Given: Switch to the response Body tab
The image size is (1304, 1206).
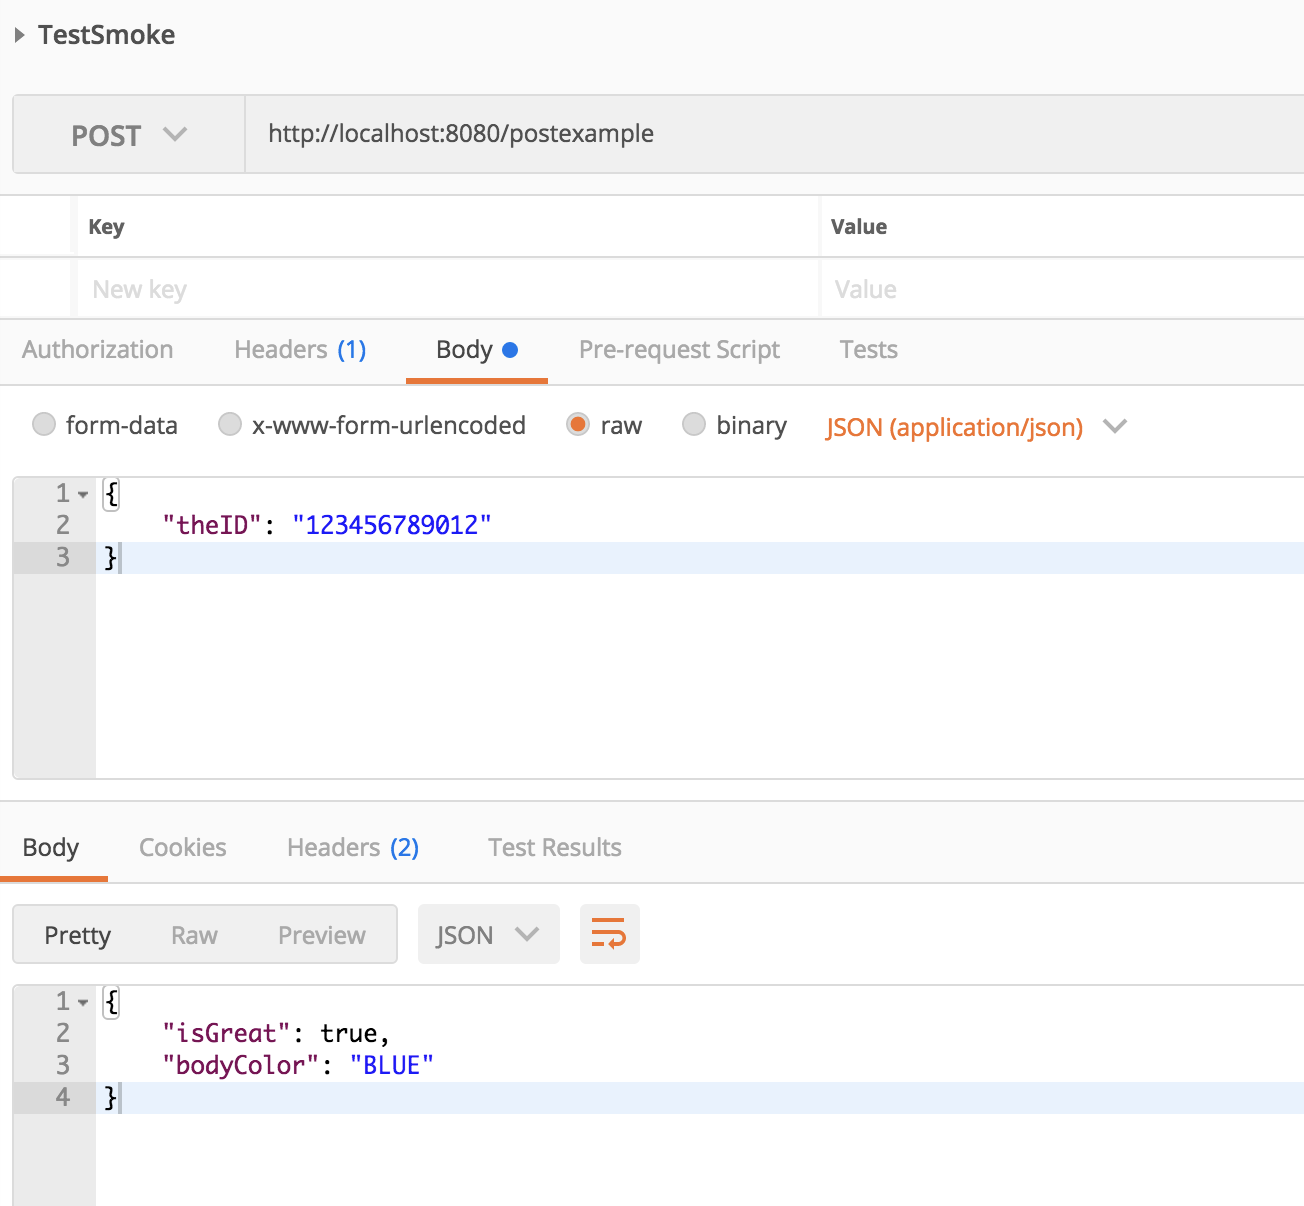Looking at the screenshot, I should pos(51,848).
